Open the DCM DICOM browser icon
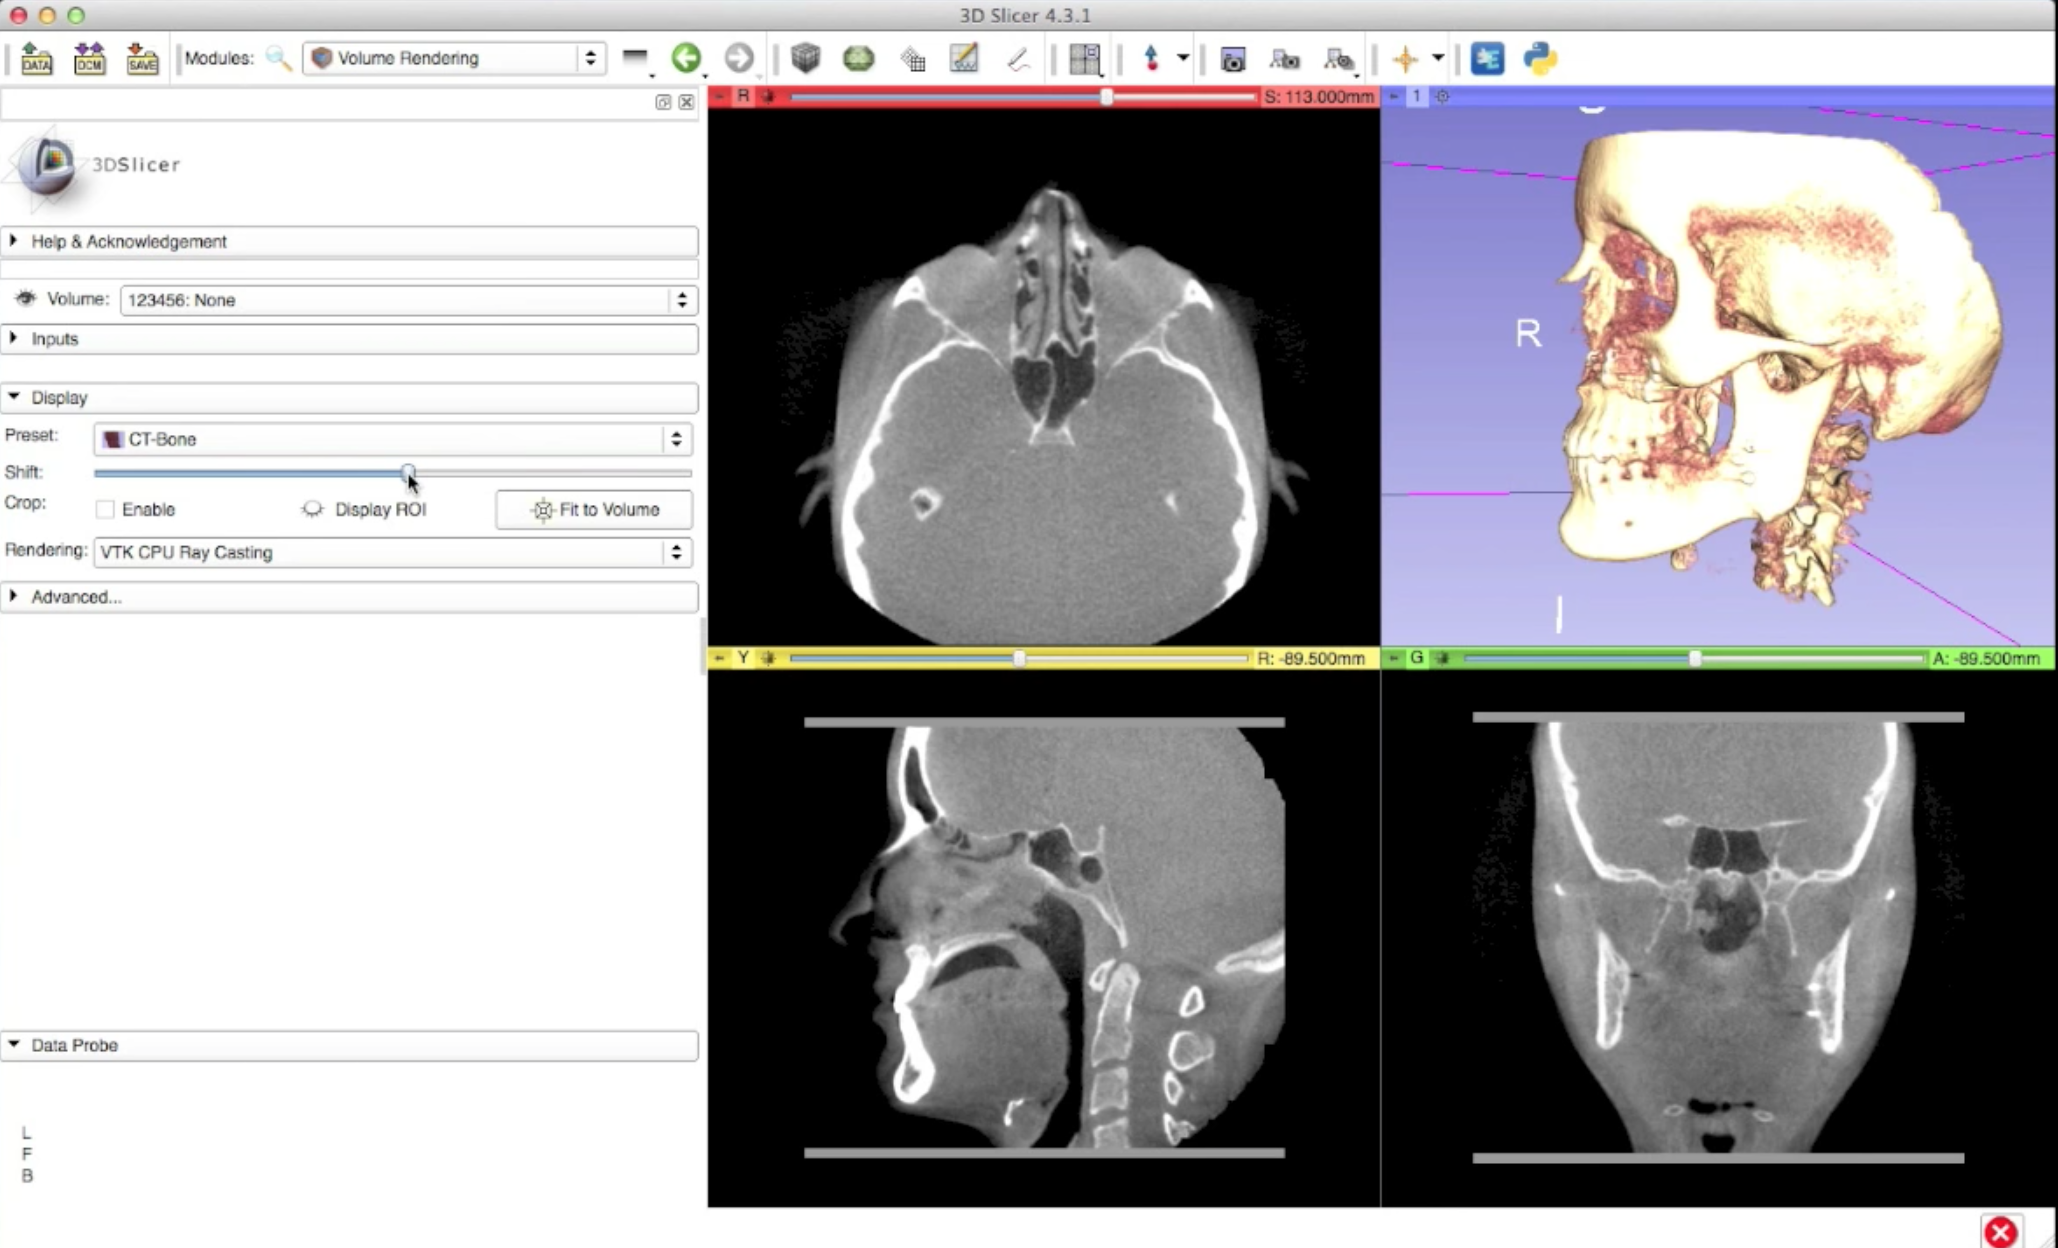This screenshot has height=1248, width=2058. point(89,58)
